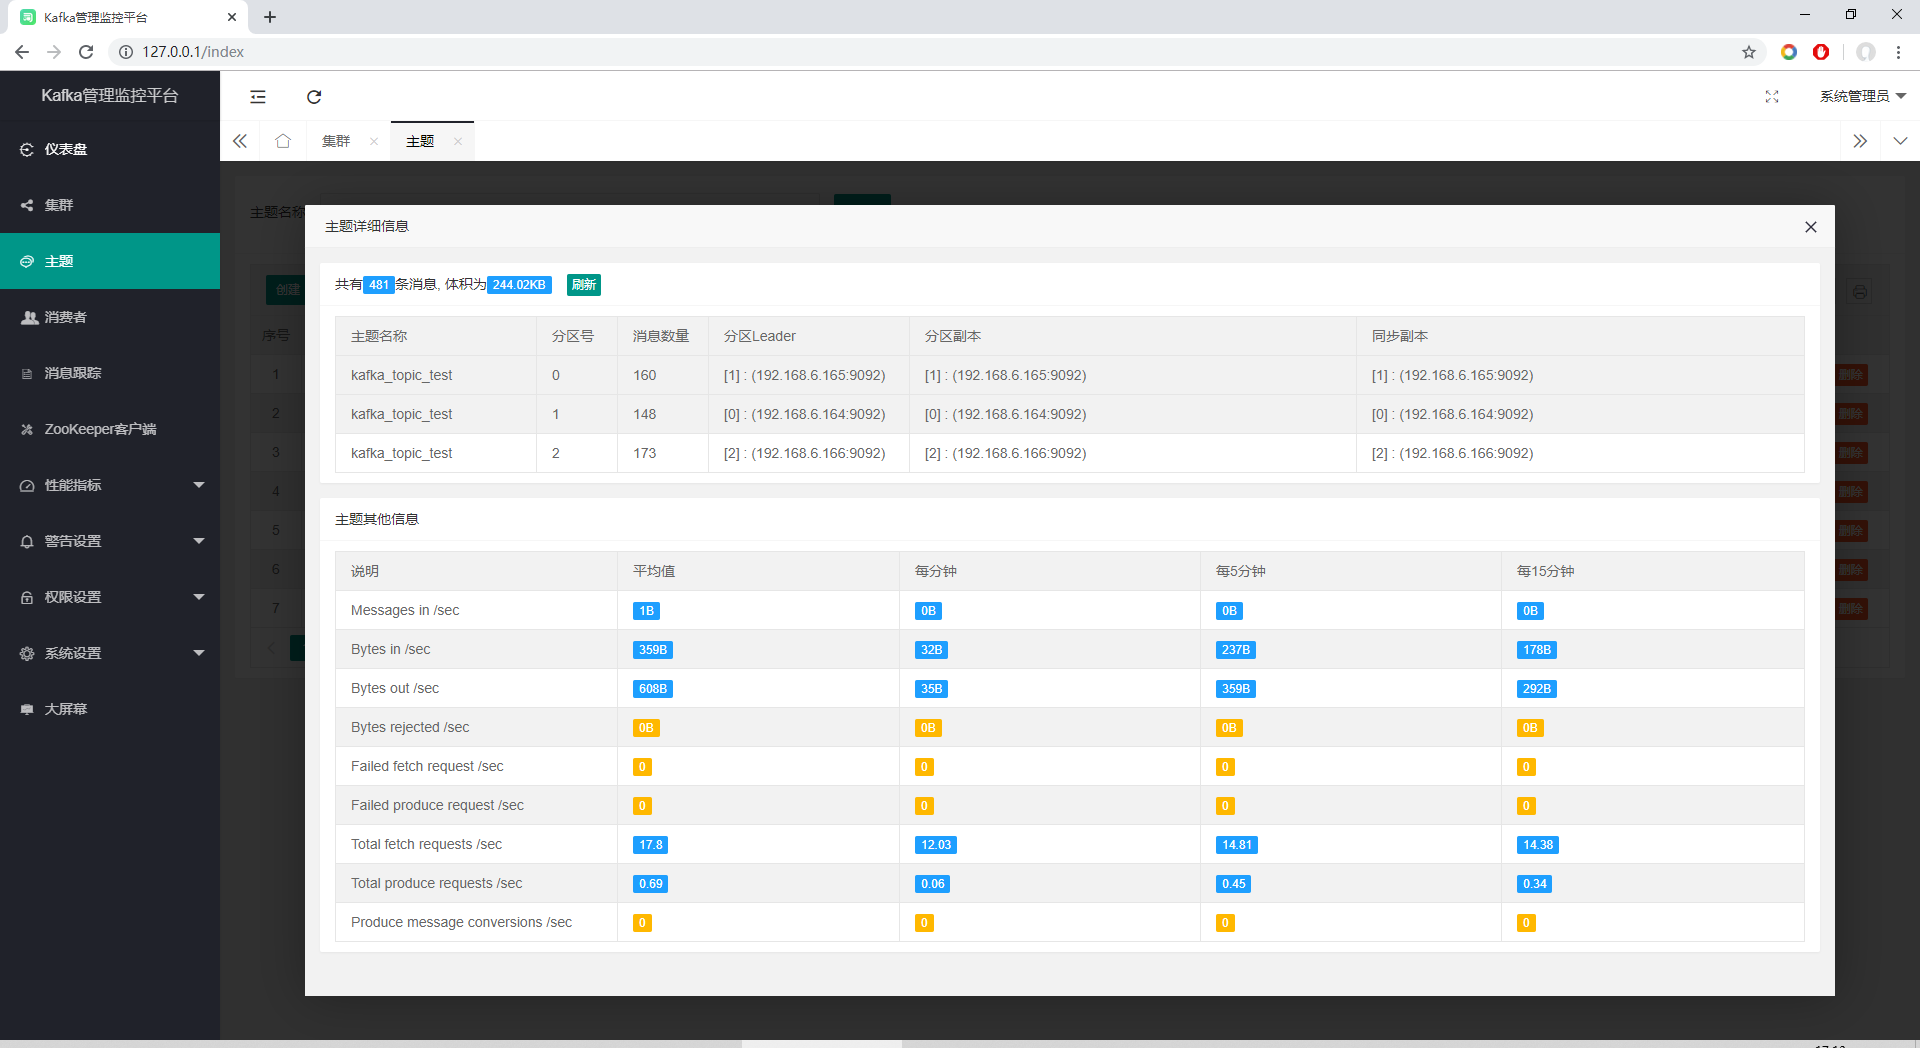Open 大屏幕 in sidebar
Screen dimensions: 1920x1048
(x=110, y=709)
